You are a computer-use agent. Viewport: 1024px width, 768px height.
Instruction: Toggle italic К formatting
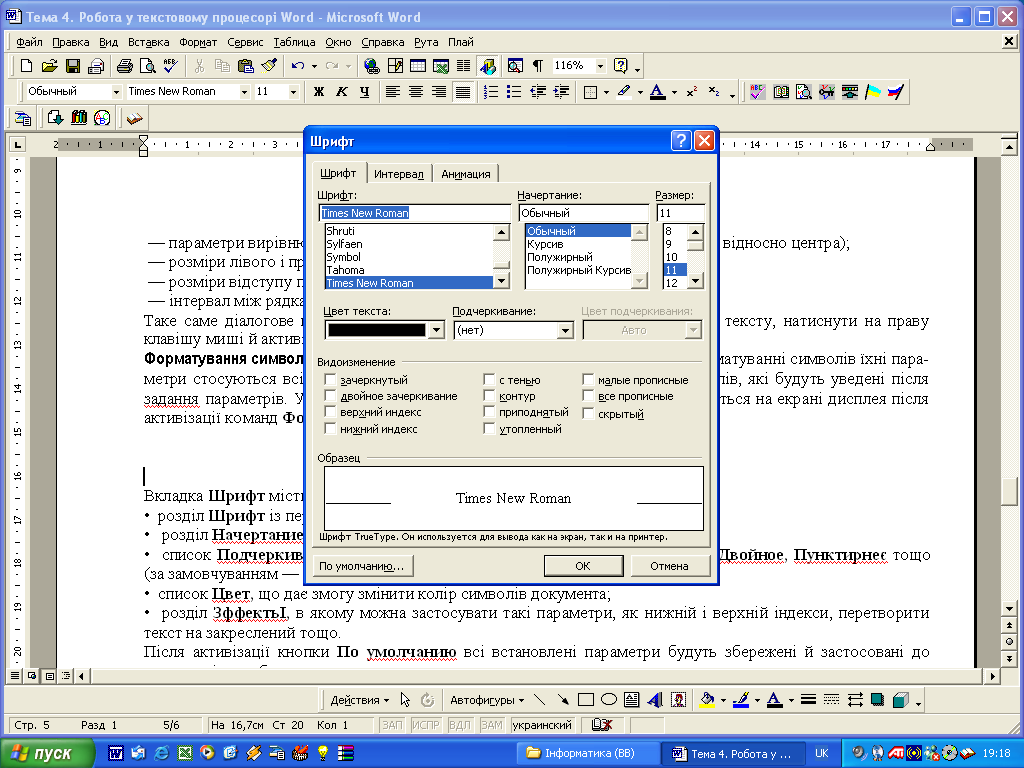coord(342,92)
